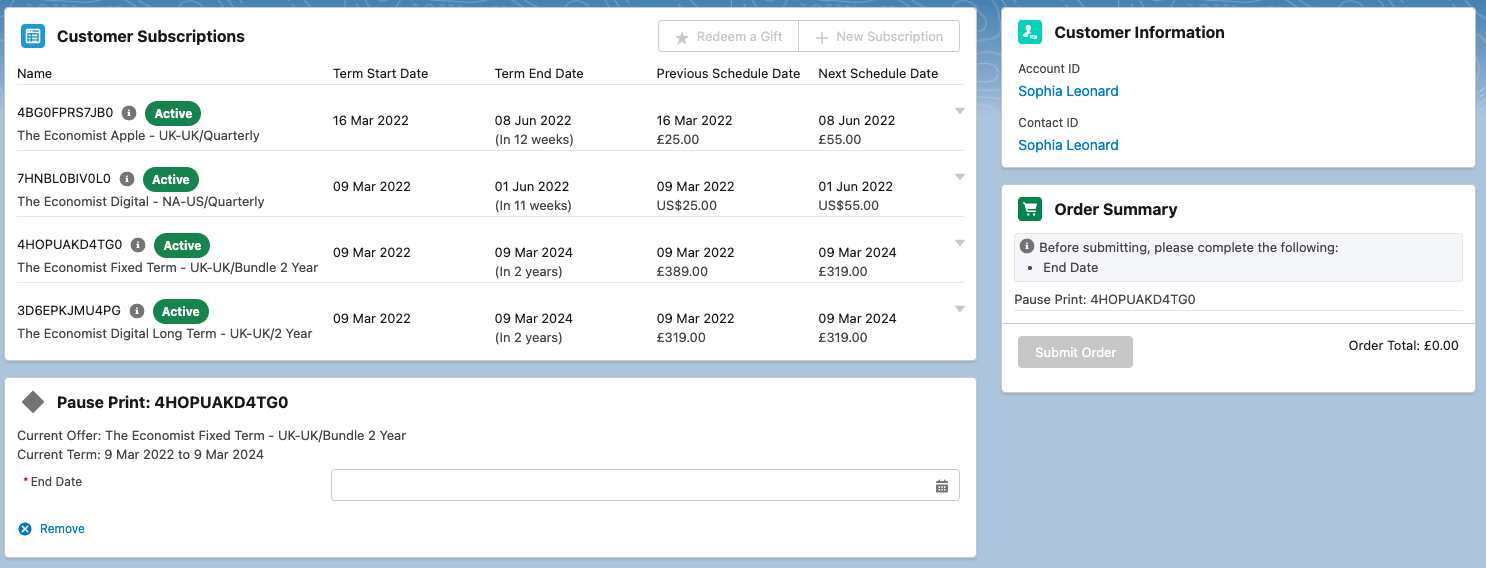The width and height of the screenshot is (1486, 568).
Task: Click into the End Date input field
Action: tap(645, 485)
